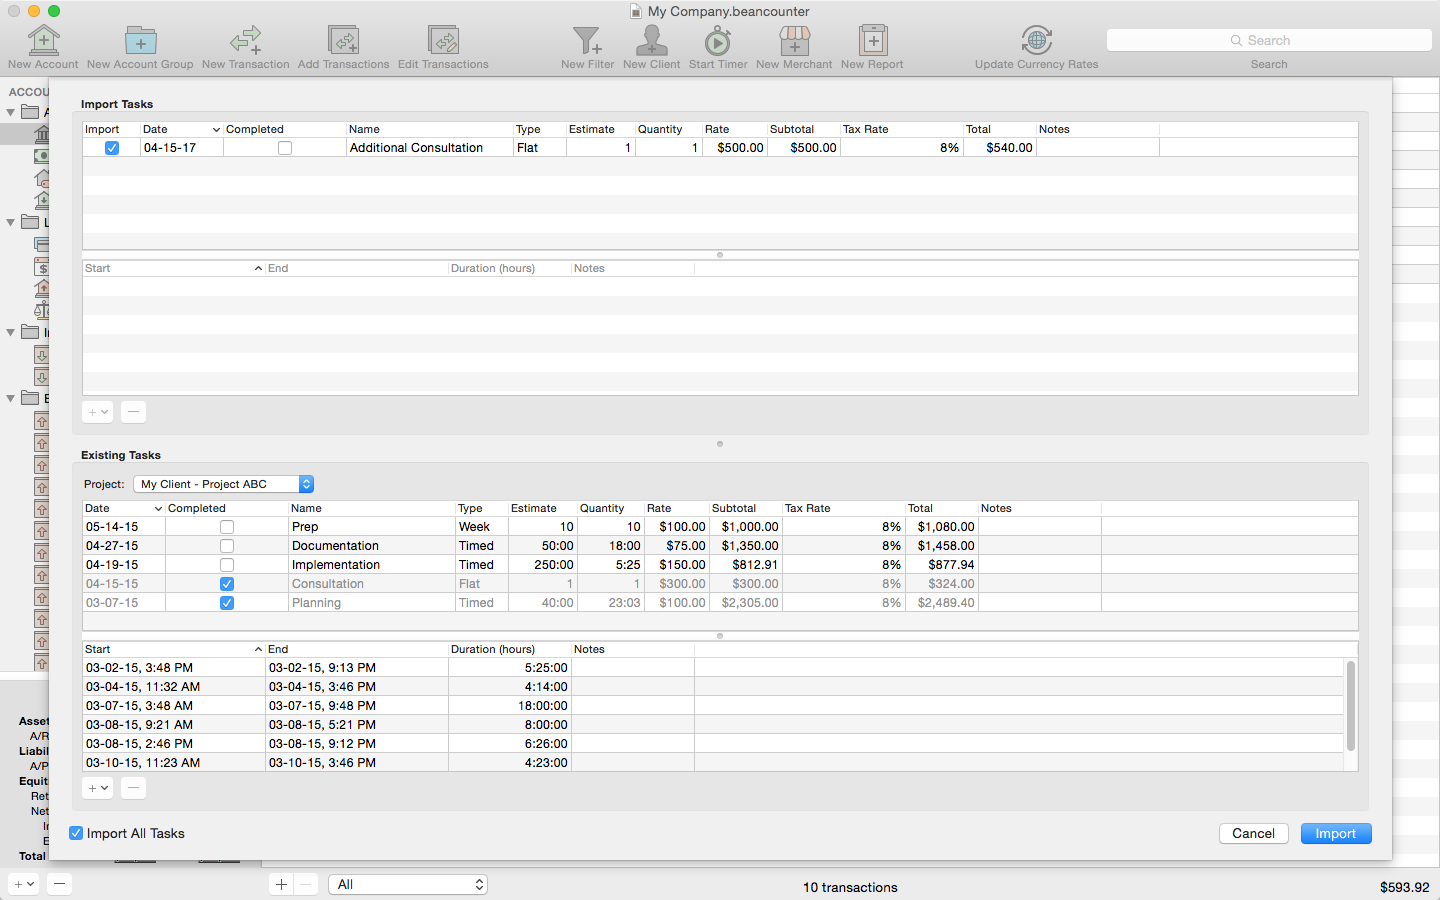Collapse the fourth sidebar account group
The width and height of the screenshot is (1440, 900).
[11, 398]
